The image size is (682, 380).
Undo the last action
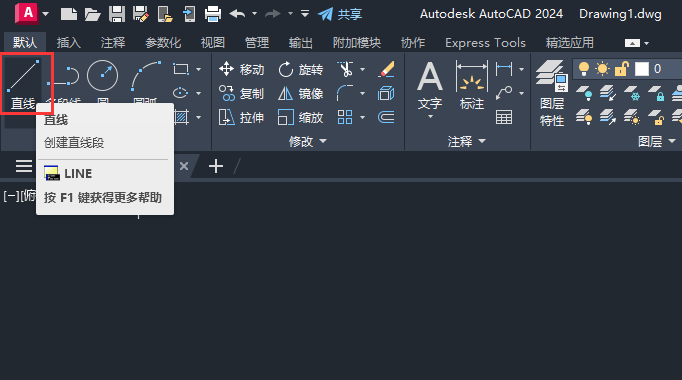(x=237, y=14)
